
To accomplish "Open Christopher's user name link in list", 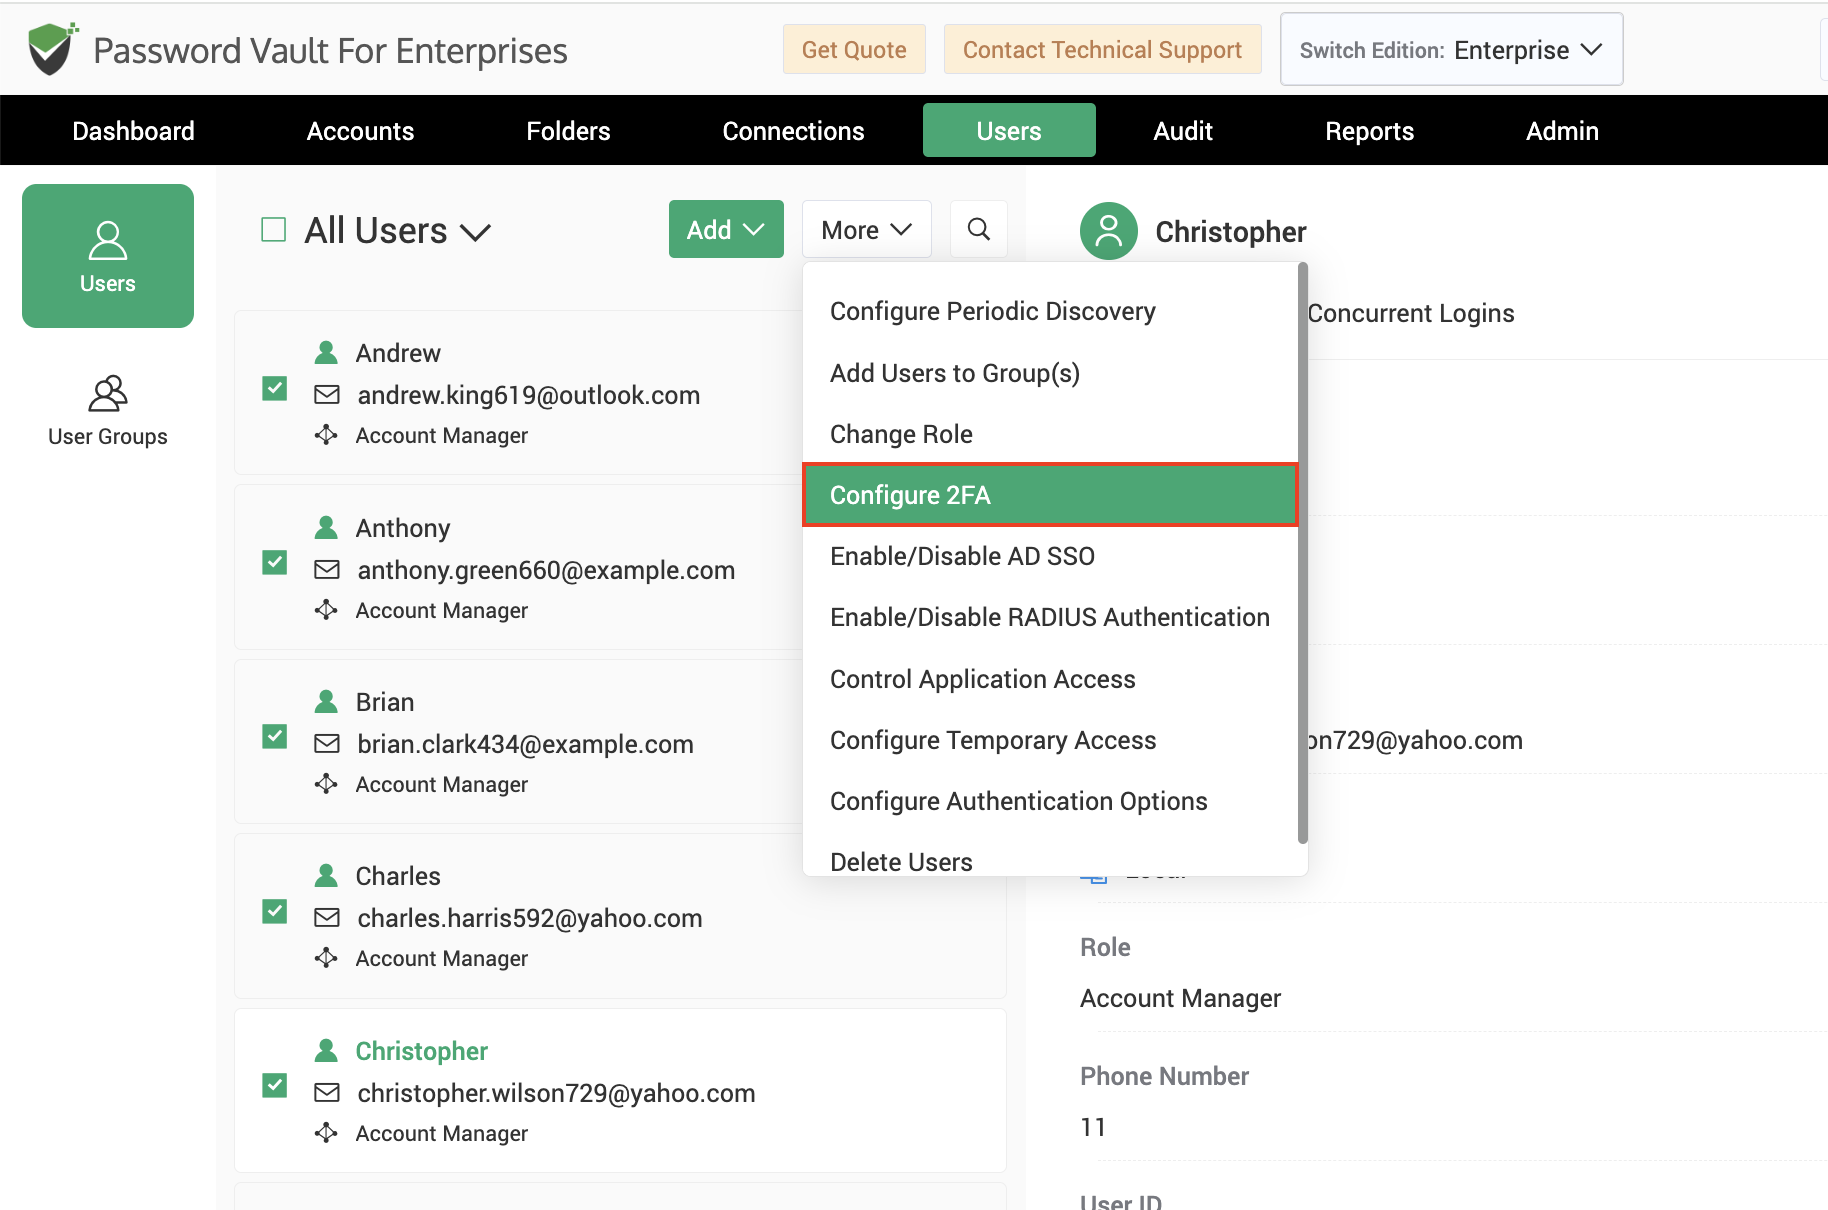I will click(x=421, y=1051).
